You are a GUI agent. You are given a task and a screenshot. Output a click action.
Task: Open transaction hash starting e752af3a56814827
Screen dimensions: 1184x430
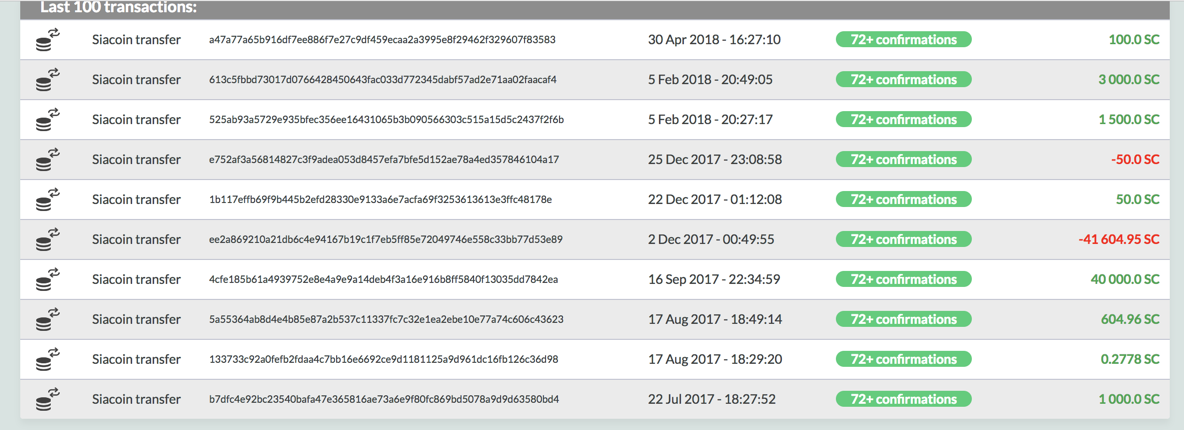coord(384,160)
